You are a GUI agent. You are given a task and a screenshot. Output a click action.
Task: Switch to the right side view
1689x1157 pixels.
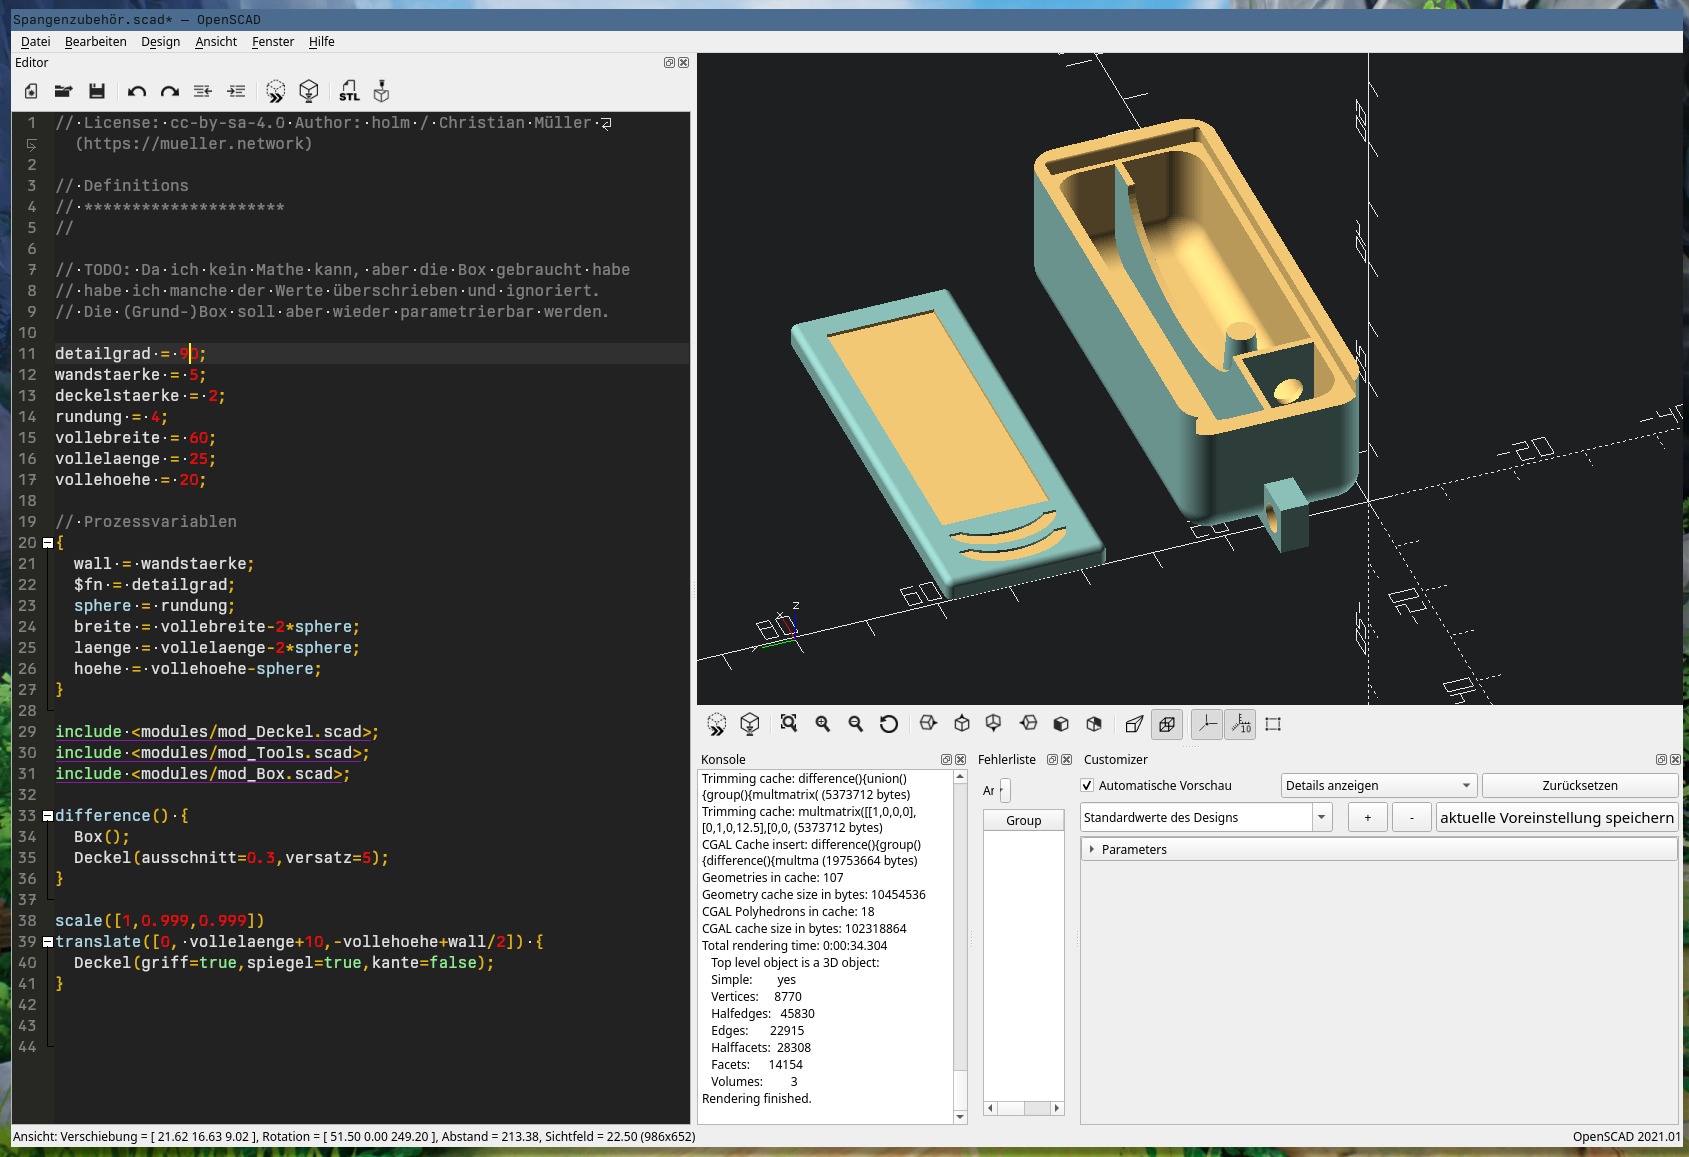click(x=928, y=724)
